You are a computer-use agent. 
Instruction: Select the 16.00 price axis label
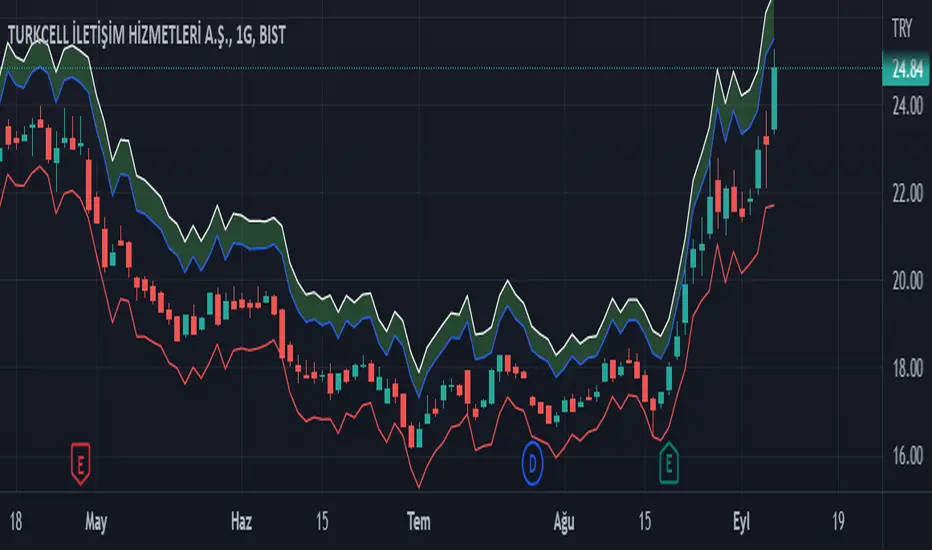click(907, 456)
